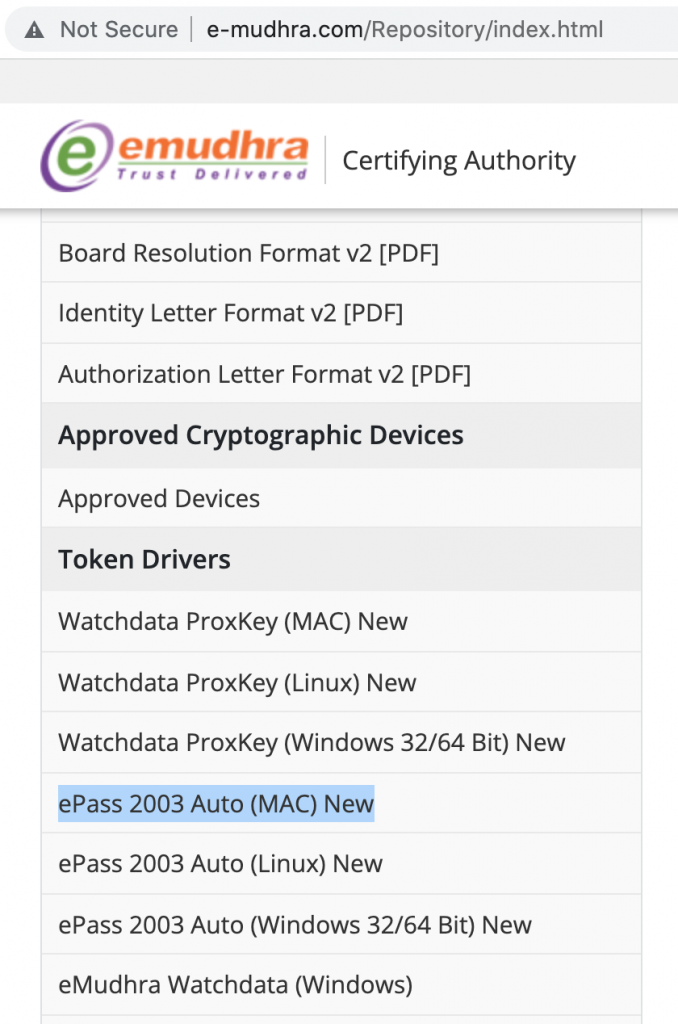Image resolution: width=678 pixels, height=1024 pixels.
Task: Download ePass 2003 Auto (Linux) driver
Action: click(220, 864)
